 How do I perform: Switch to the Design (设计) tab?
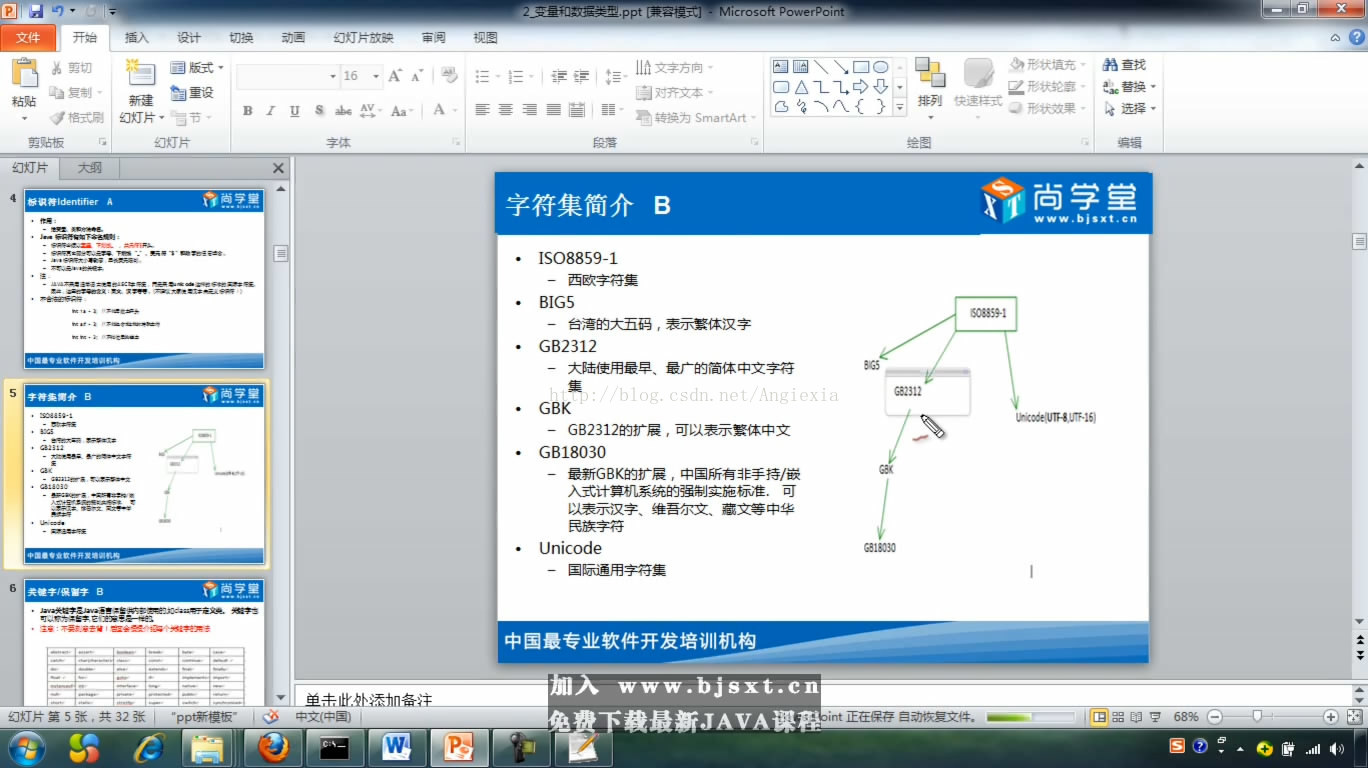[189, 38]
